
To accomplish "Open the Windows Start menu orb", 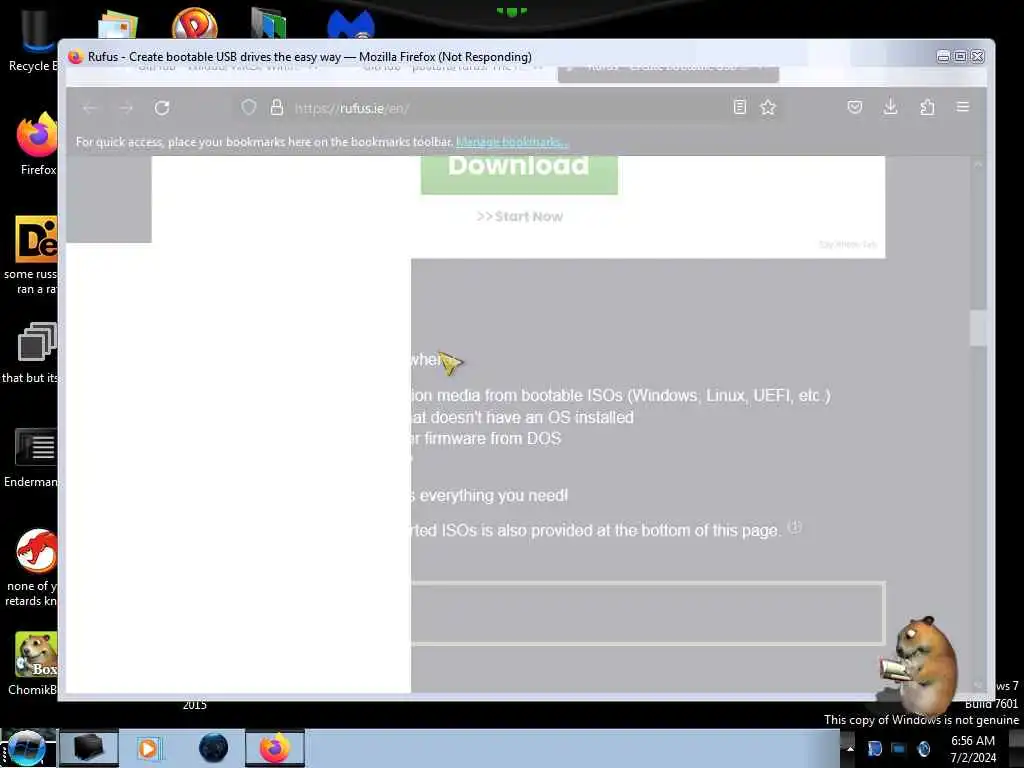I will point(26,748).
